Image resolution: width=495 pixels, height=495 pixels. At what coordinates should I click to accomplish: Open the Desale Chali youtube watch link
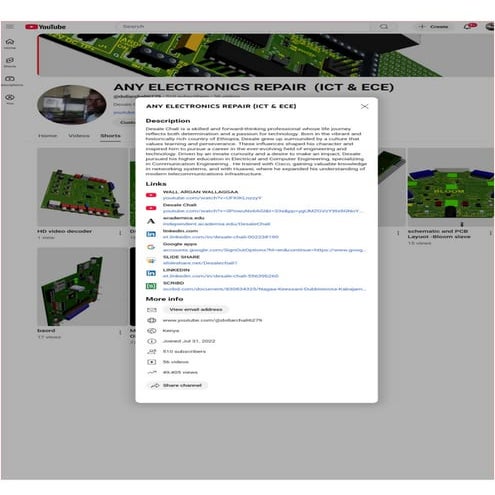point(263,211)
